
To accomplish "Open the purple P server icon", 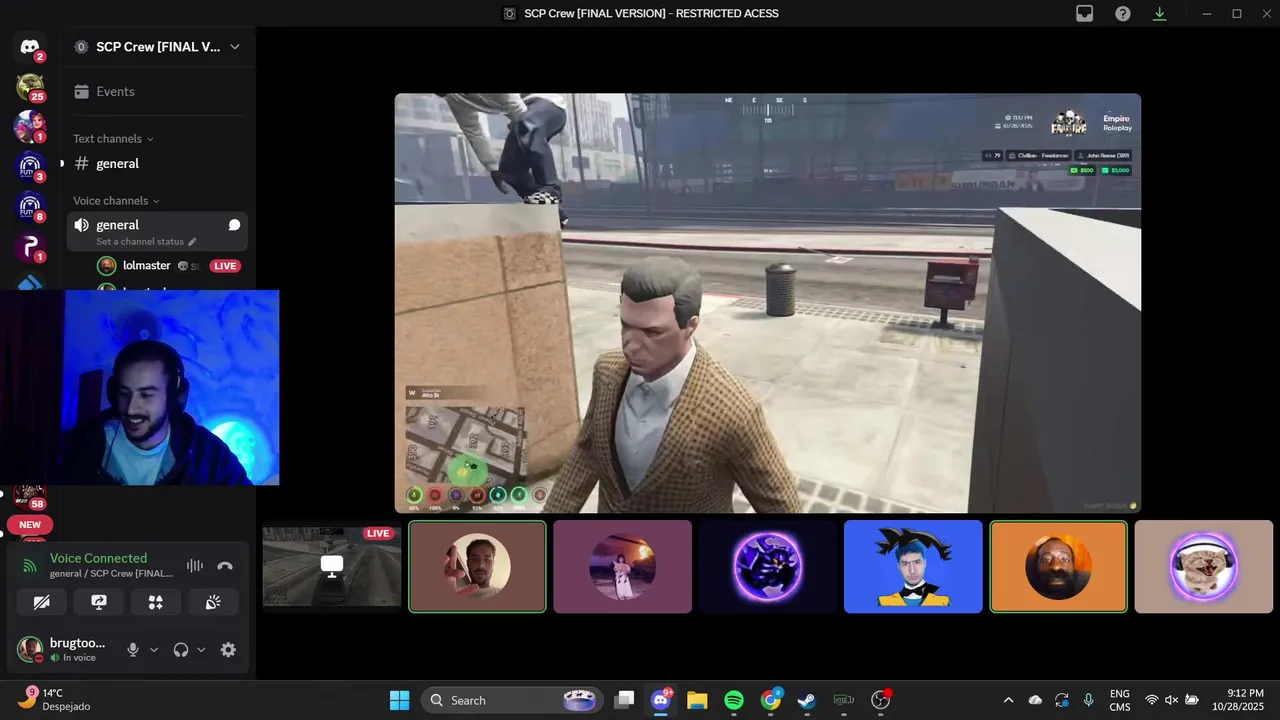I will point(30,247).
